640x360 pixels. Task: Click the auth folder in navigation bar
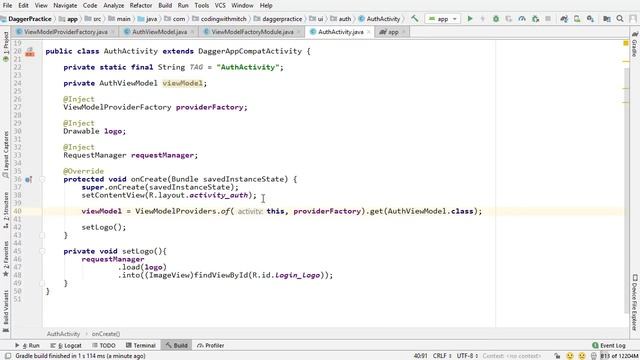point(341,19)
